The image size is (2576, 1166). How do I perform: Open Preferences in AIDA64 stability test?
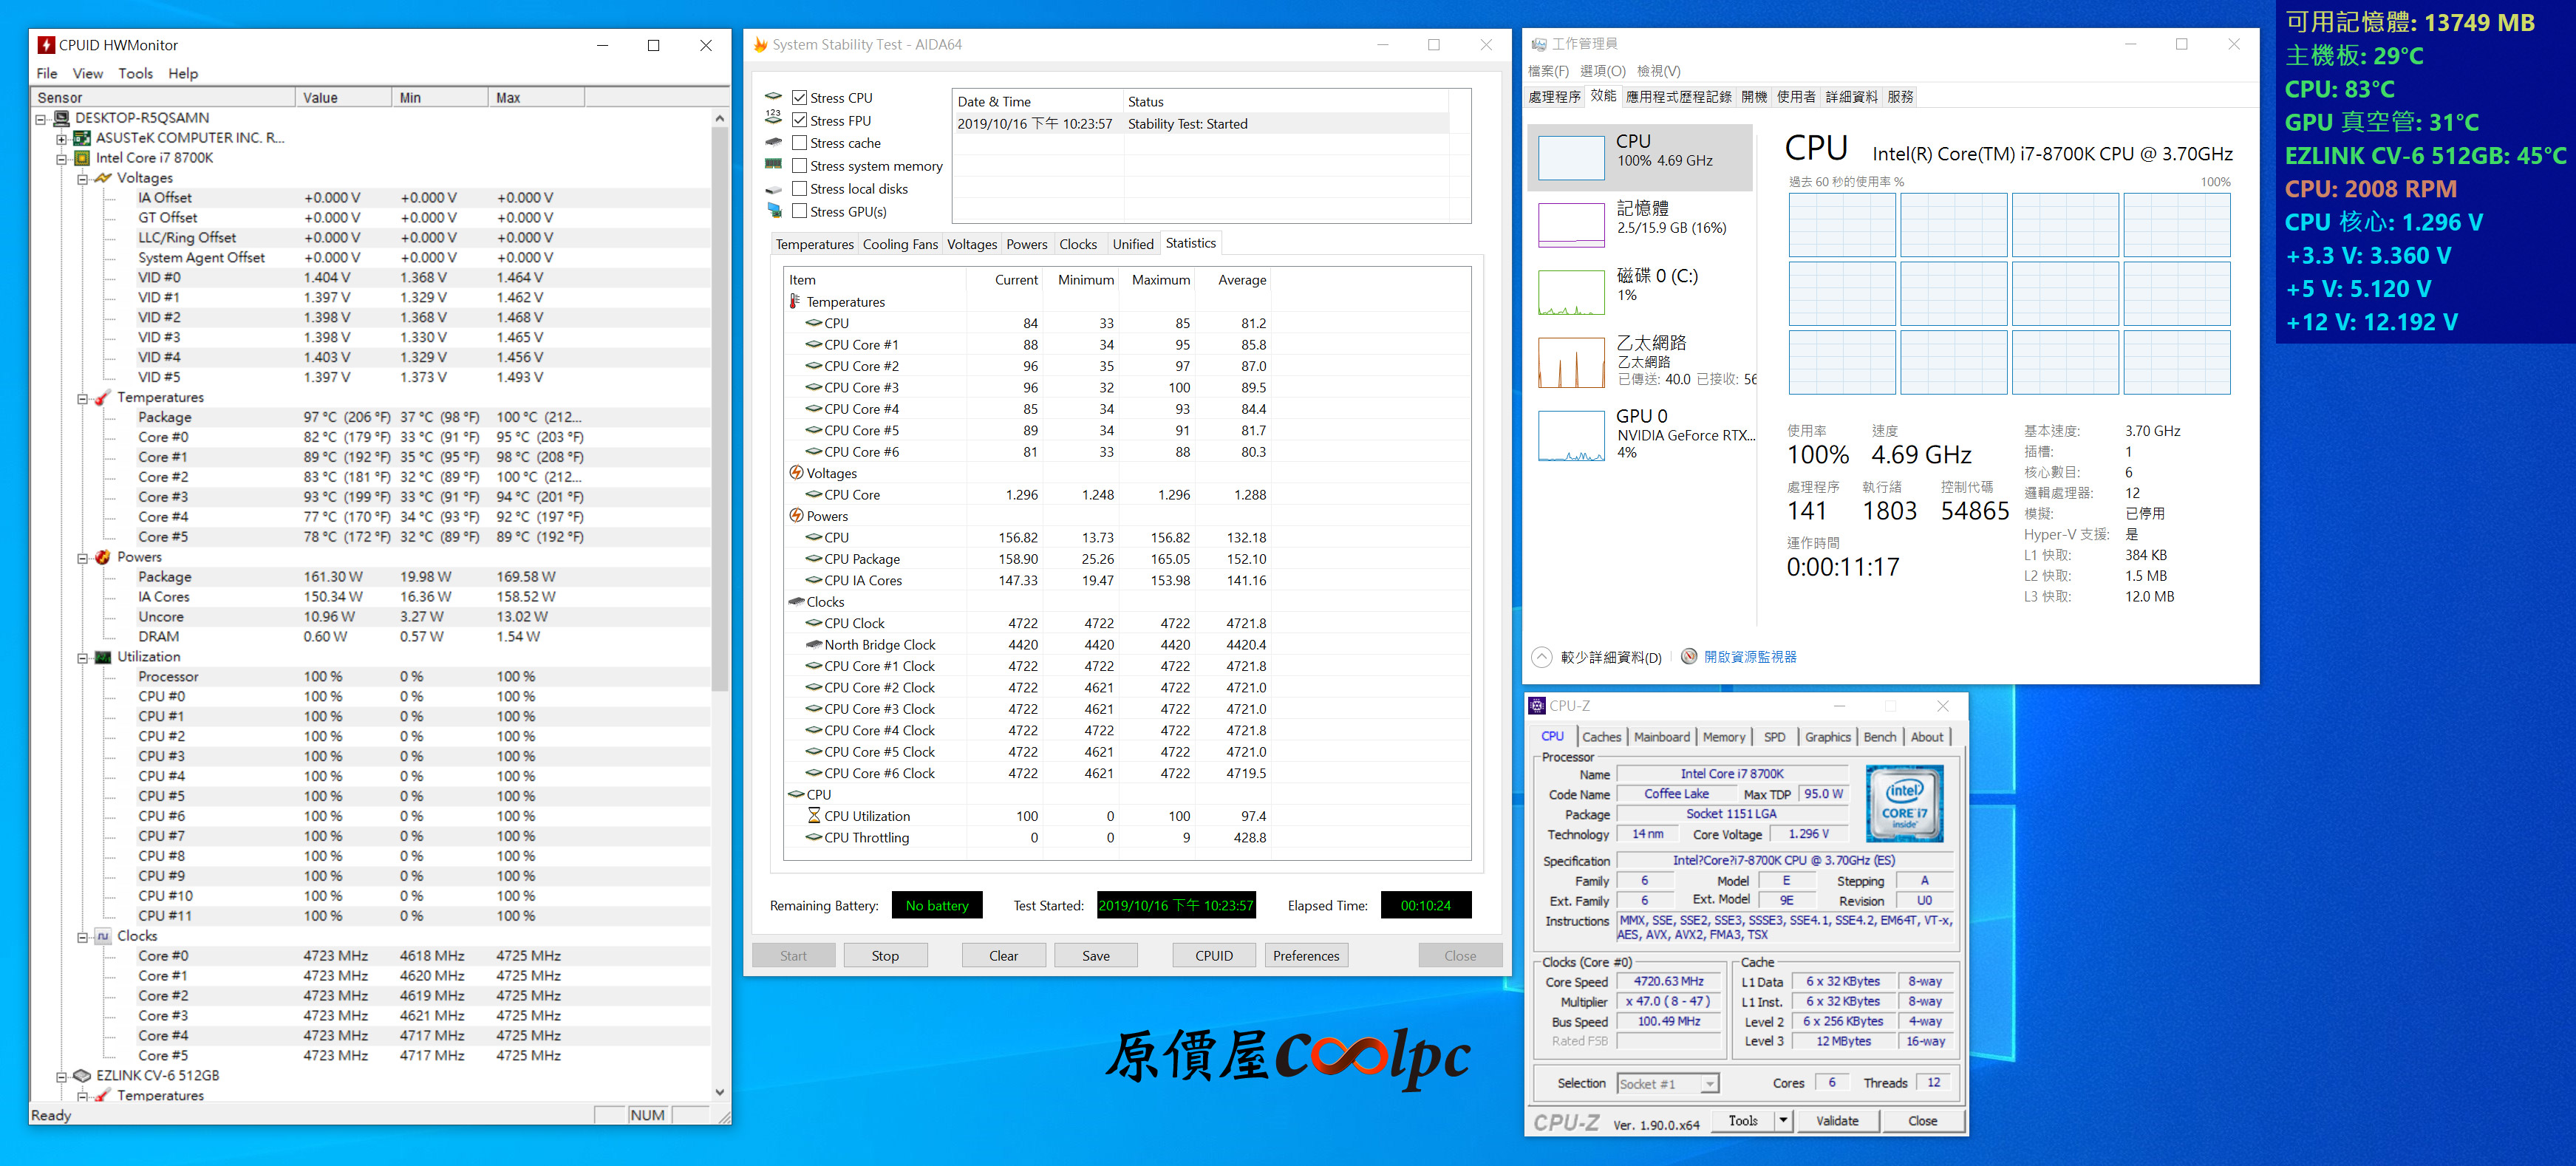[x=1305, y=956]
